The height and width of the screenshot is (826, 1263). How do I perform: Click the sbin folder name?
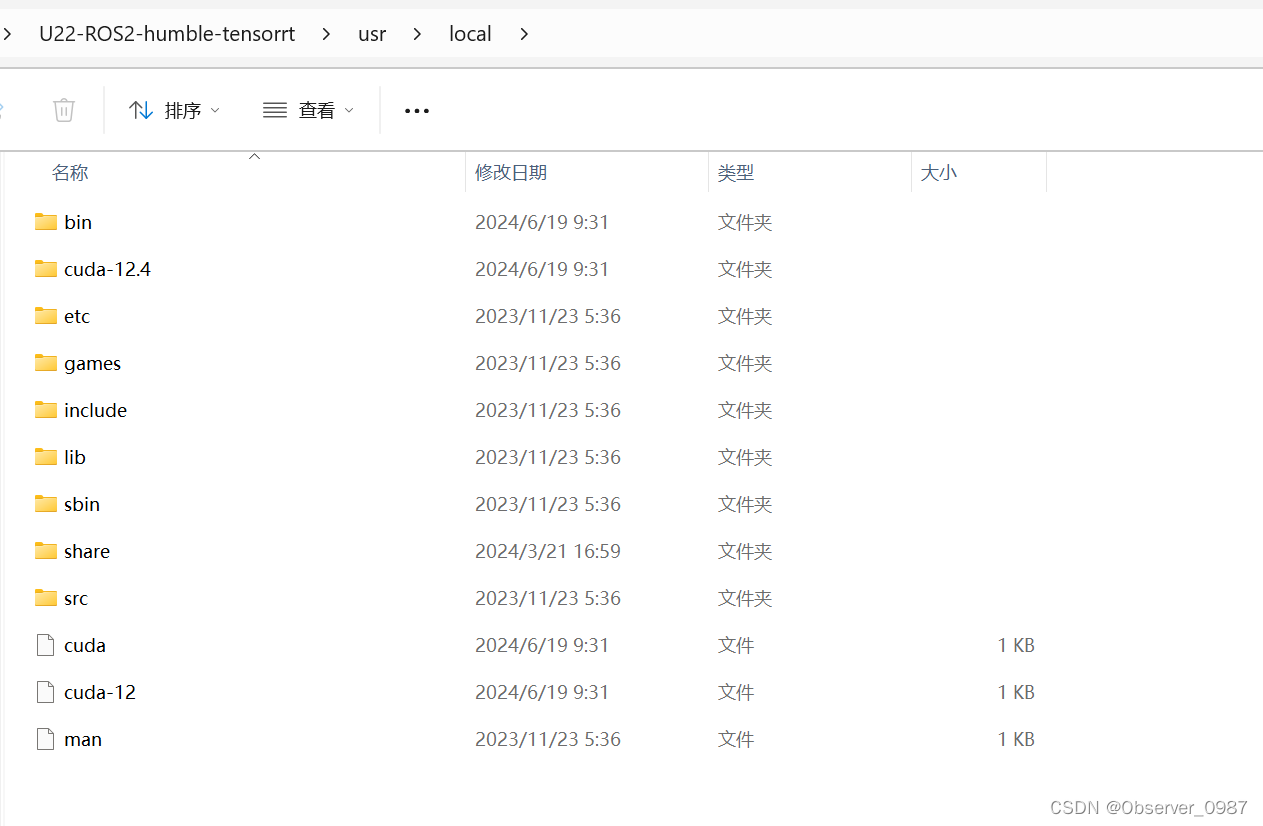(x=82, y=504)
